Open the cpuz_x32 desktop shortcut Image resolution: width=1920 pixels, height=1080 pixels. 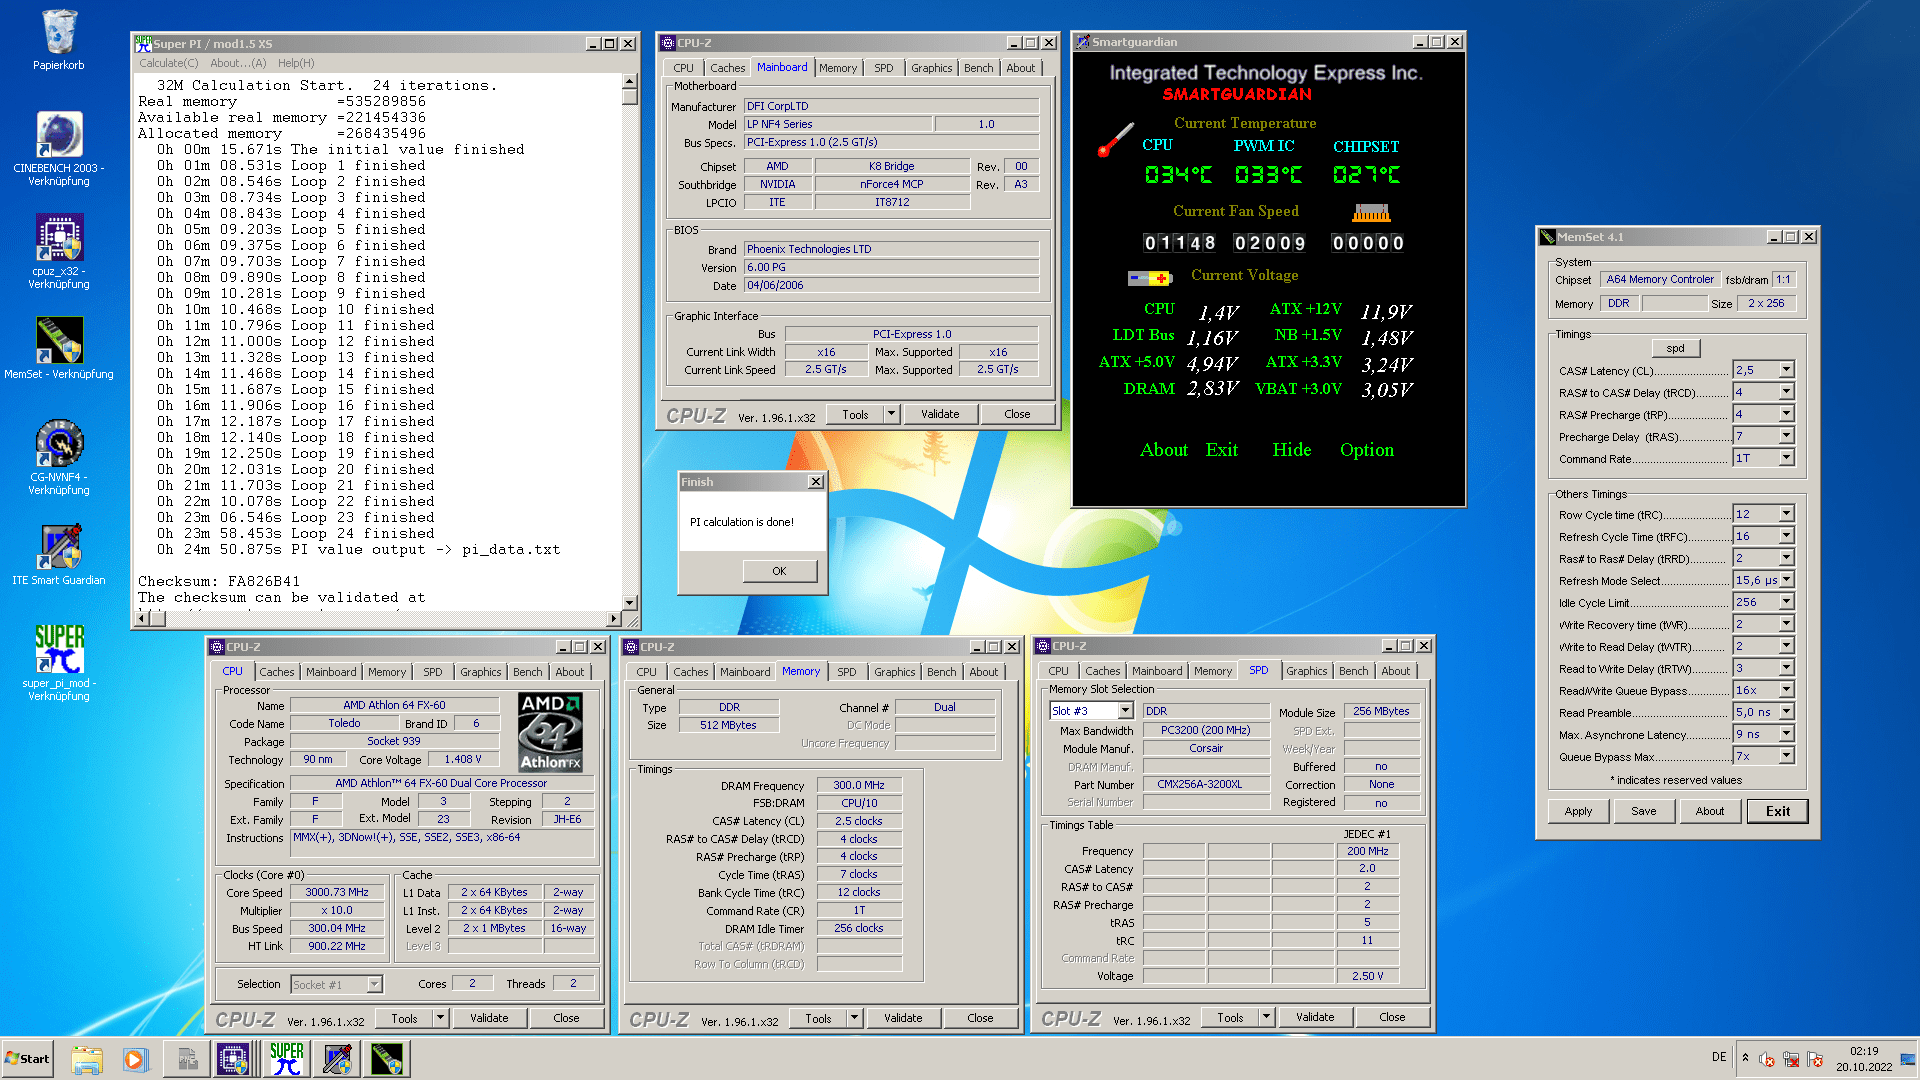pos(58,251)
